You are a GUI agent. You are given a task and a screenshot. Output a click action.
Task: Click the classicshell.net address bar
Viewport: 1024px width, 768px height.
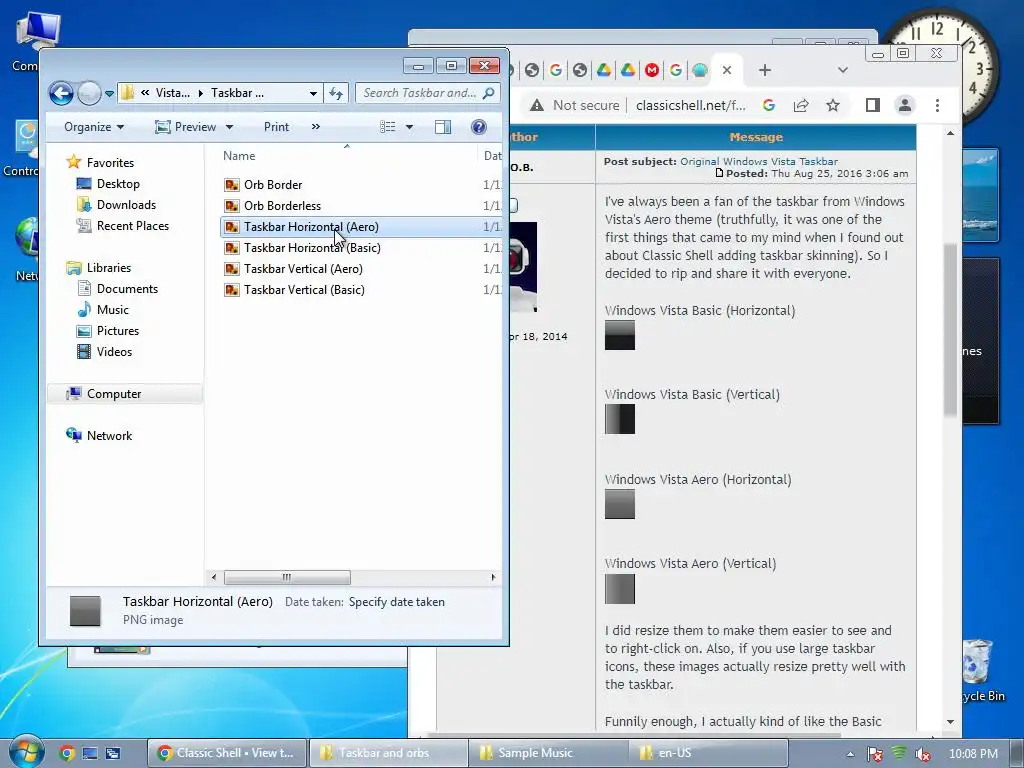(x=690, y=105)
